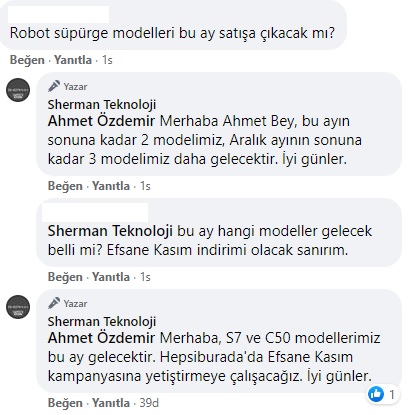
Task: Open Sherman Teknoloji mention in user's question
Action: click(x=110, y=231)
